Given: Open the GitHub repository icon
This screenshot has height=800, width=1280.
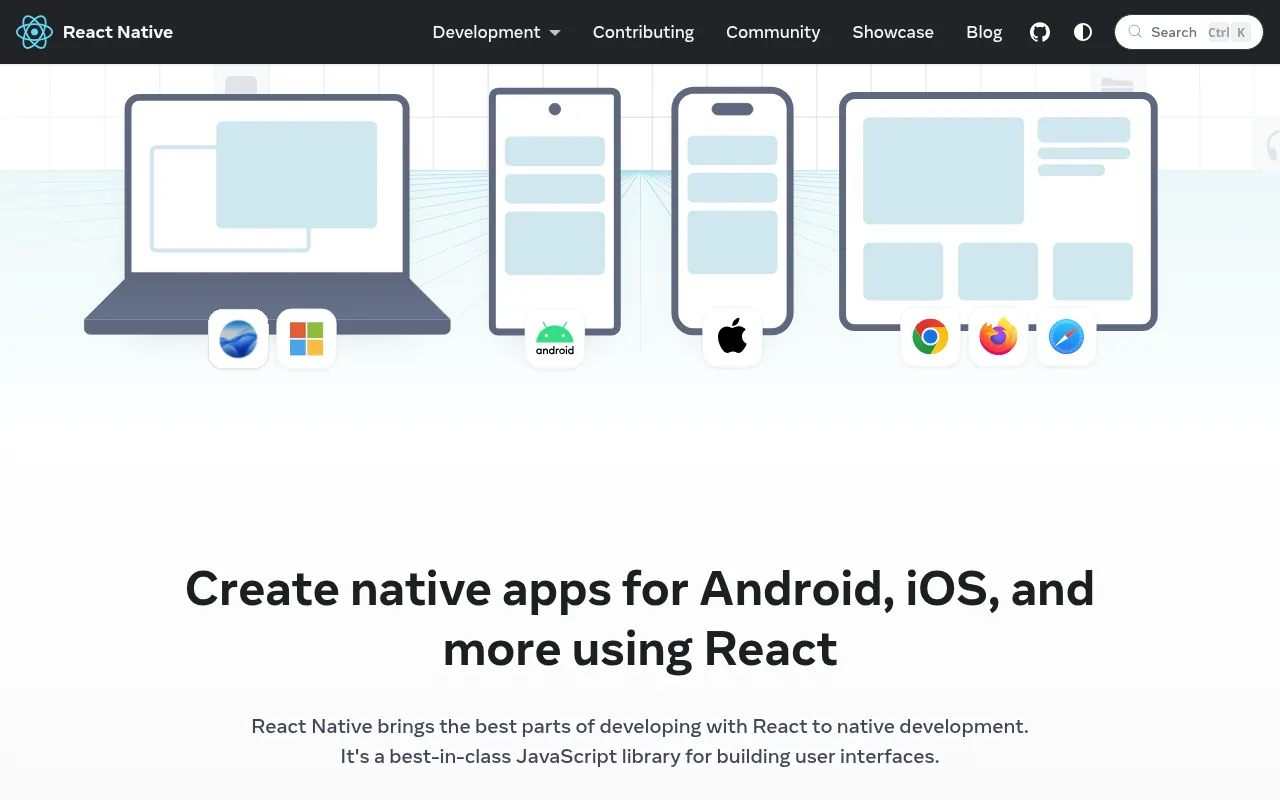Looking at the screenshot, I should tap(1040, 32).
